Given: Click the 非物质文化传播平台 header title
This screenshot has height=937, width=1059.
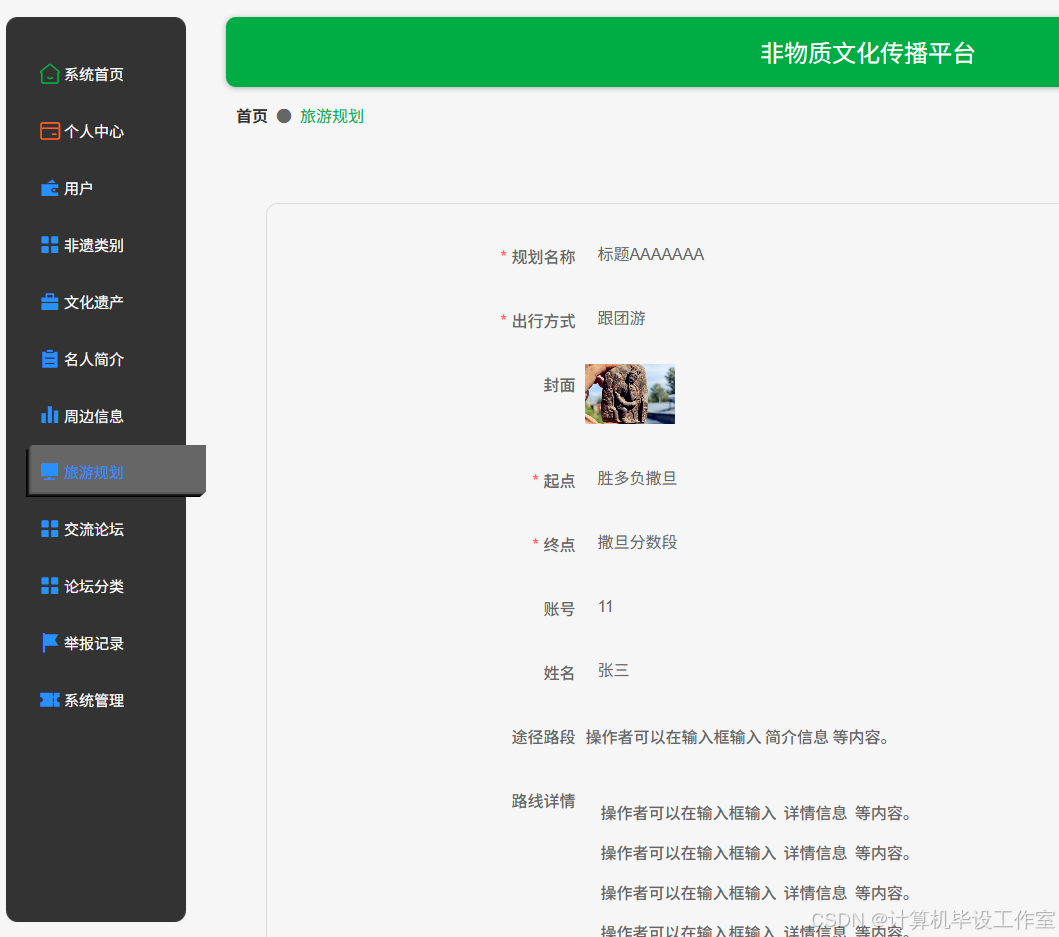Looking at the screenshot, I should 868,53.
